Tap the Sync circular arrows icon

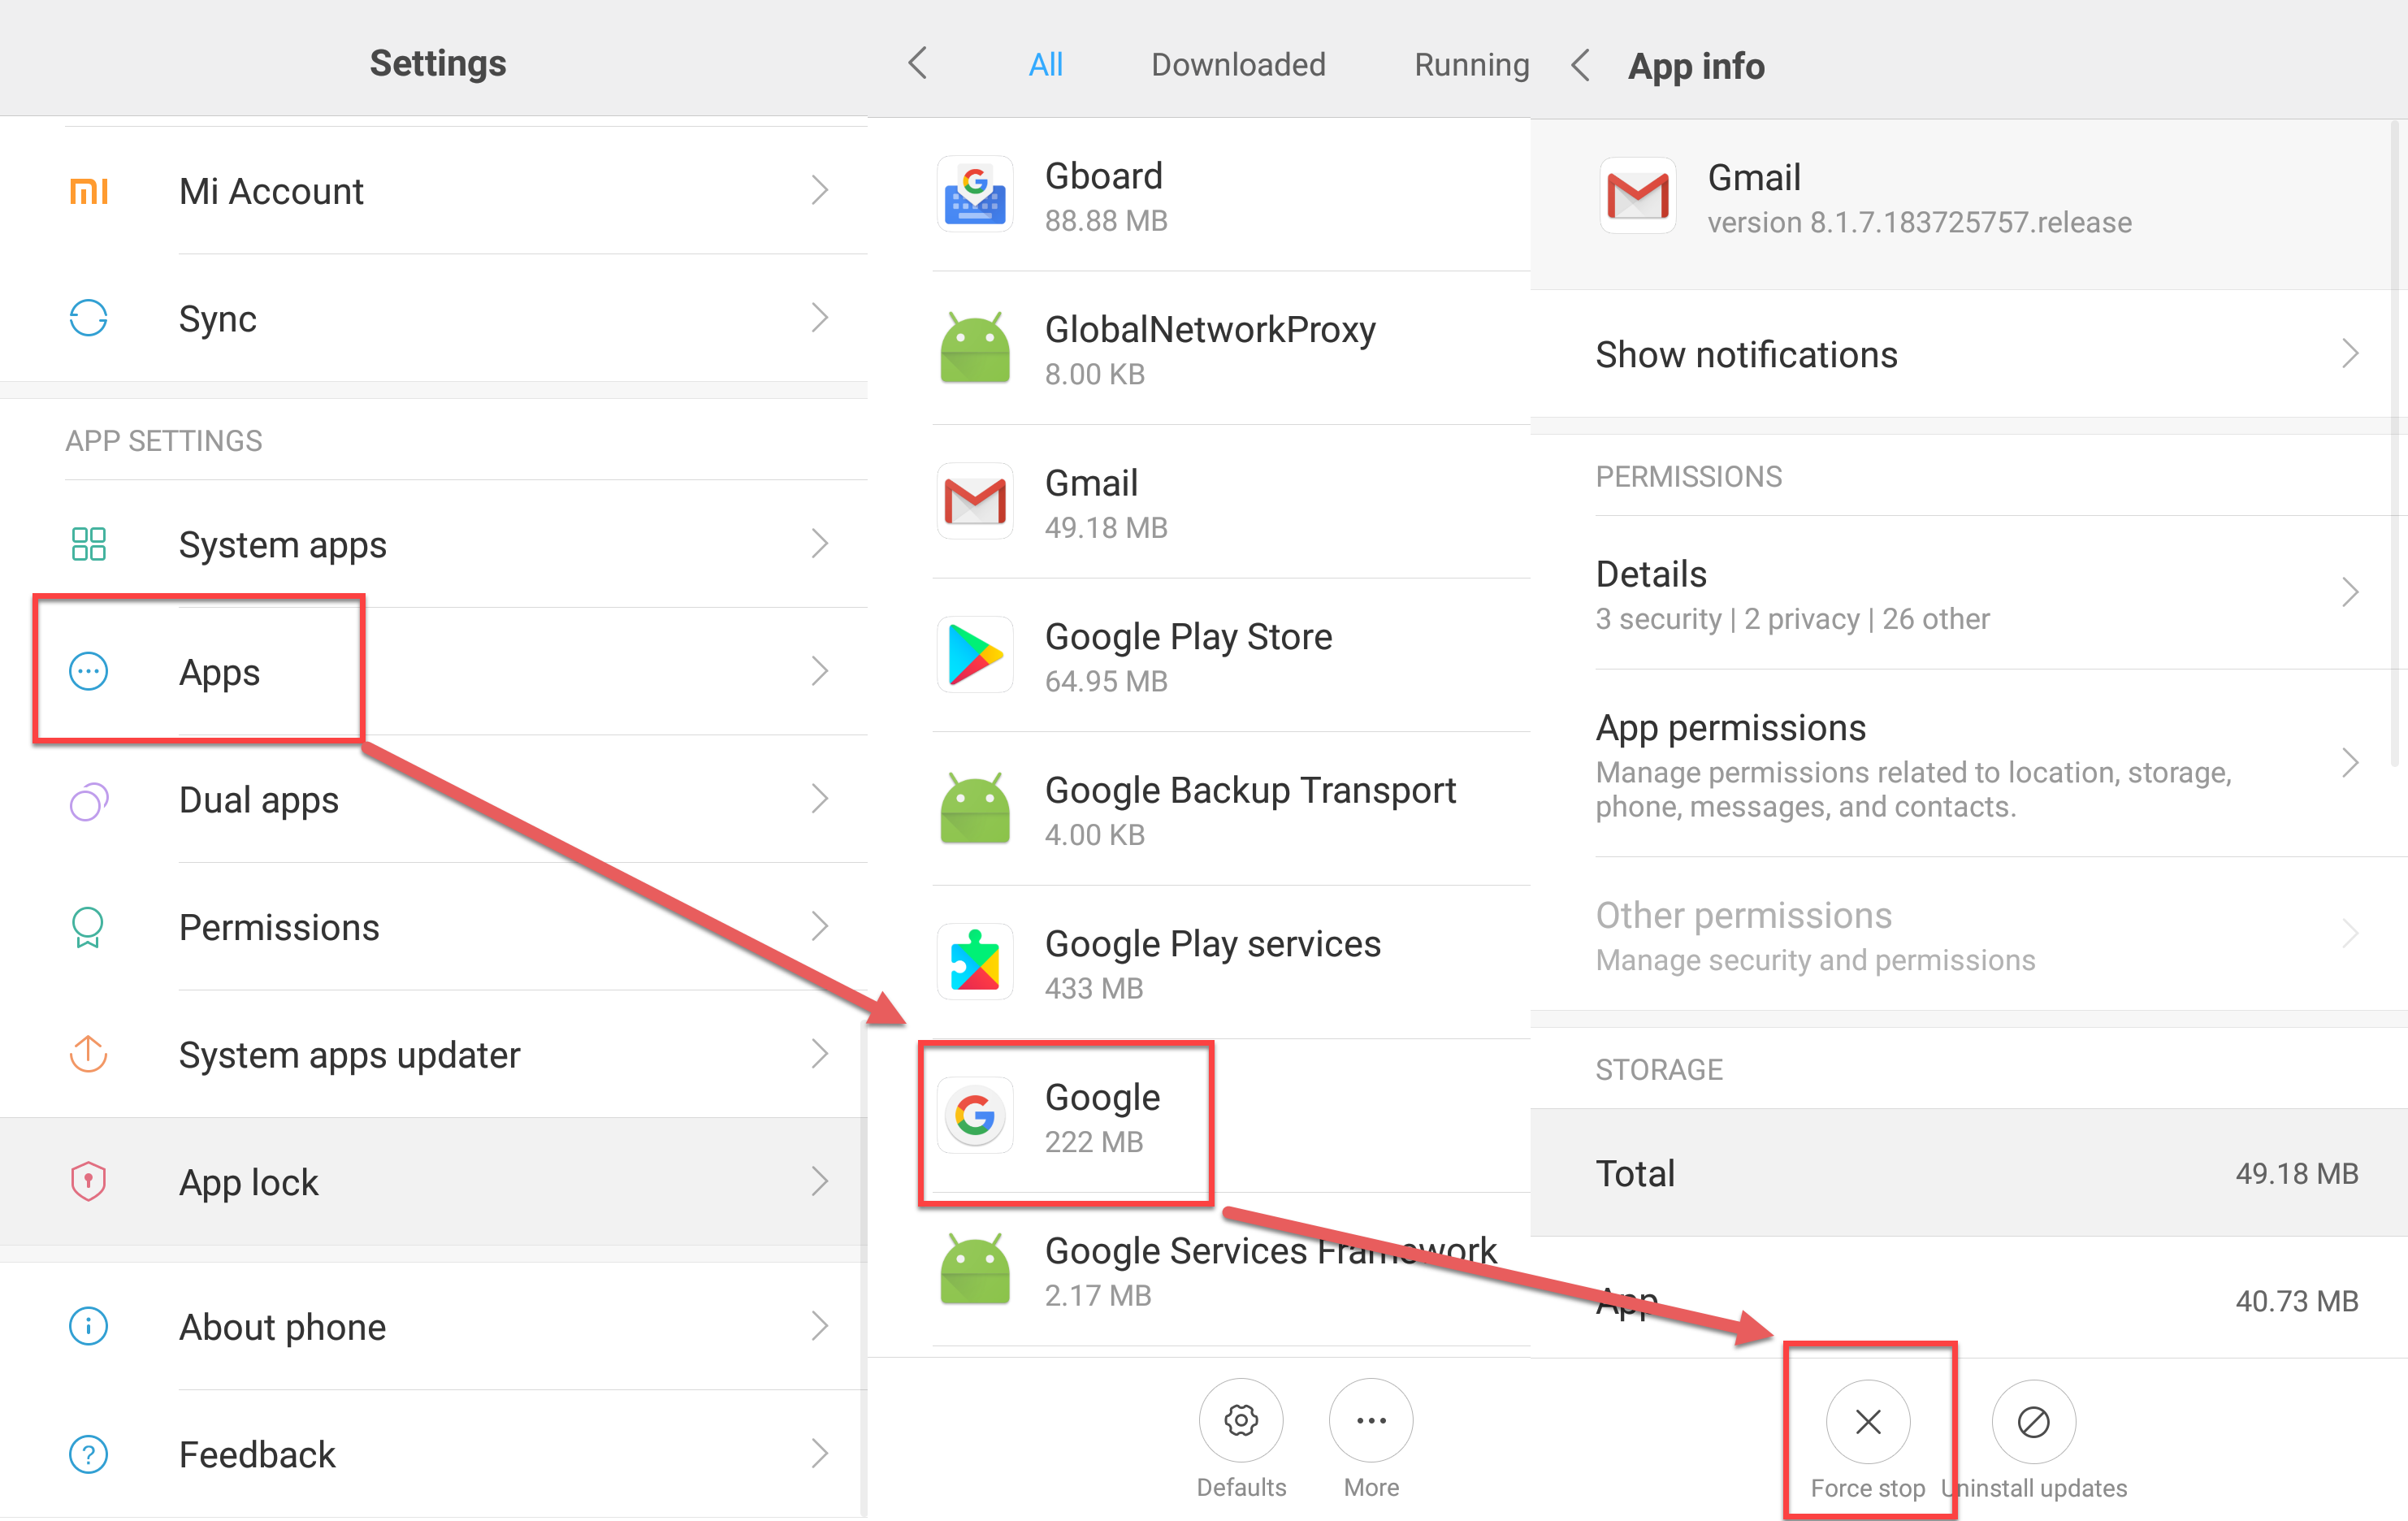tap(89, 318)
